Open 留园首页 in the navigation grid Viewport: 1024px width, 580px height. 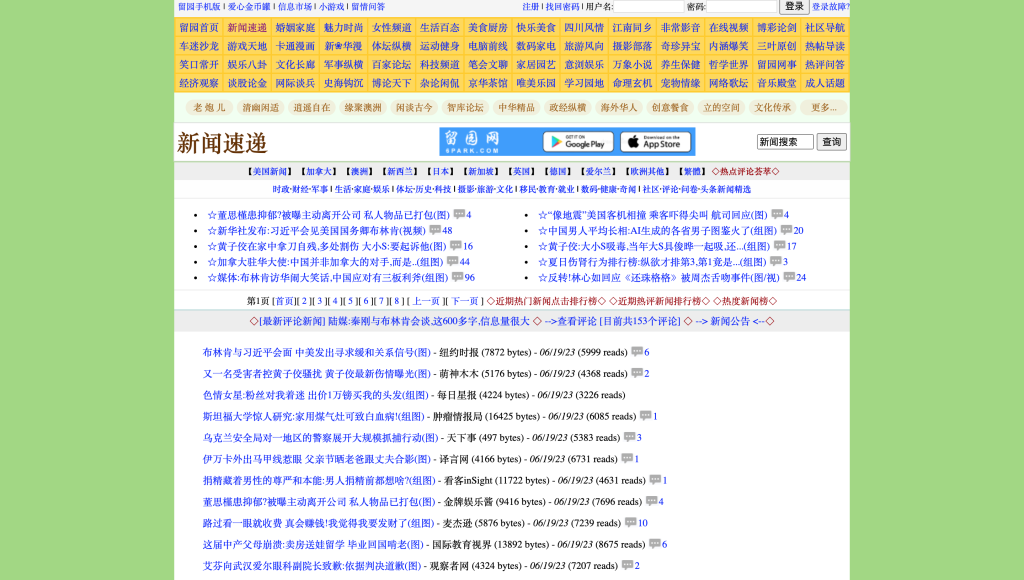199,28
